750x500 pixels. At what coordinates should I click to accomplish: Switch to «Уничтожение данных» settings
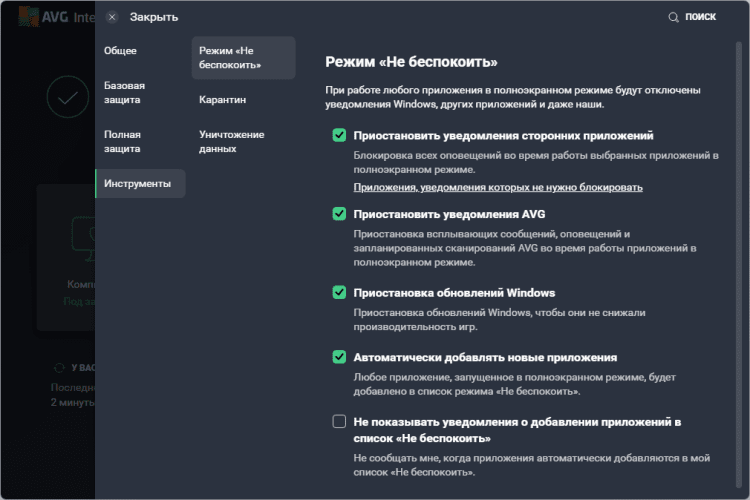click(x=231, y=141)
